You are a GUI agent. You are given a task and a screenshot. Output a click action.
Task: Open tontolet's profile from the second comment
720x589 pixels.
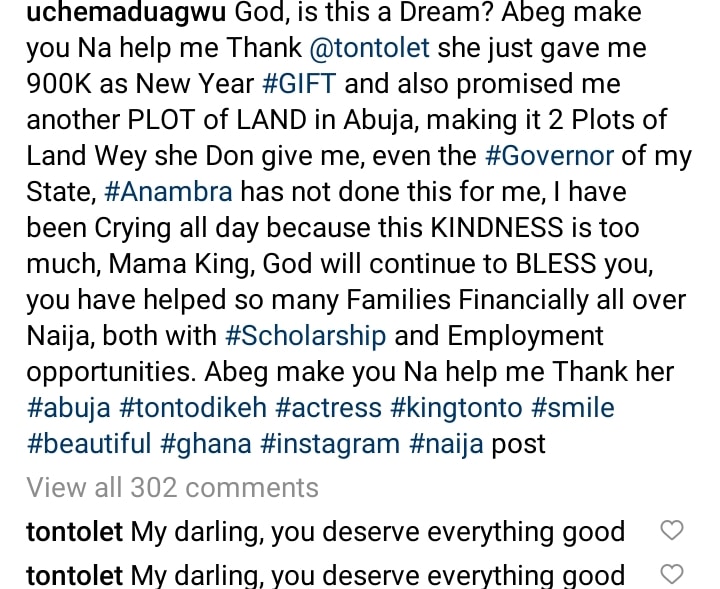tap(74, 575)
